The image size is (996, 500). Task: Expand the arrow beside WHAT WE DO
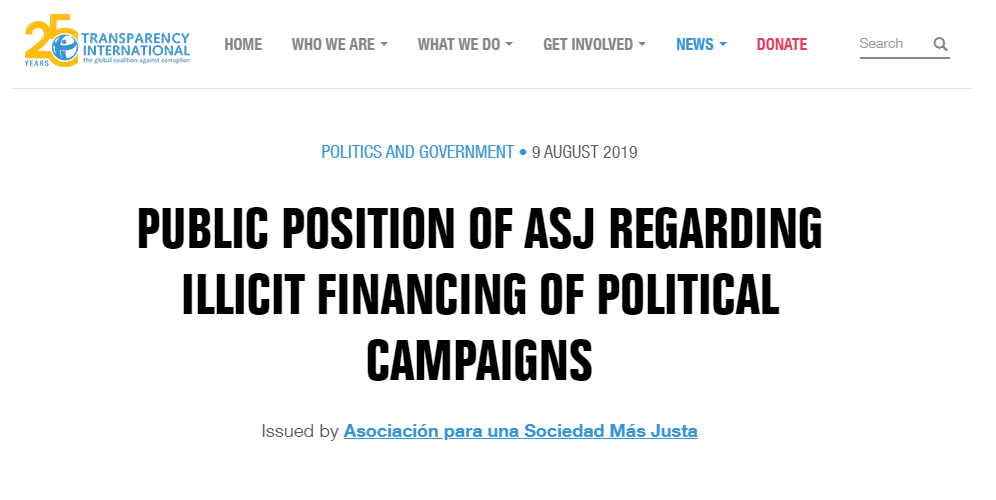tap(509, 45)
